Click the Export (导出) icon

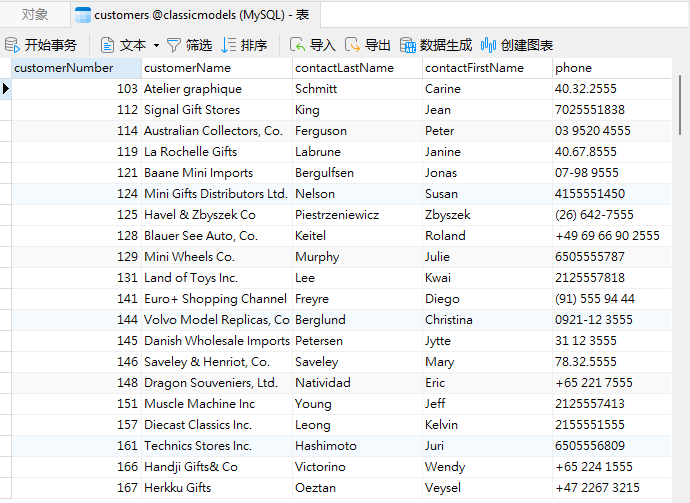click(x=352, y=45)
